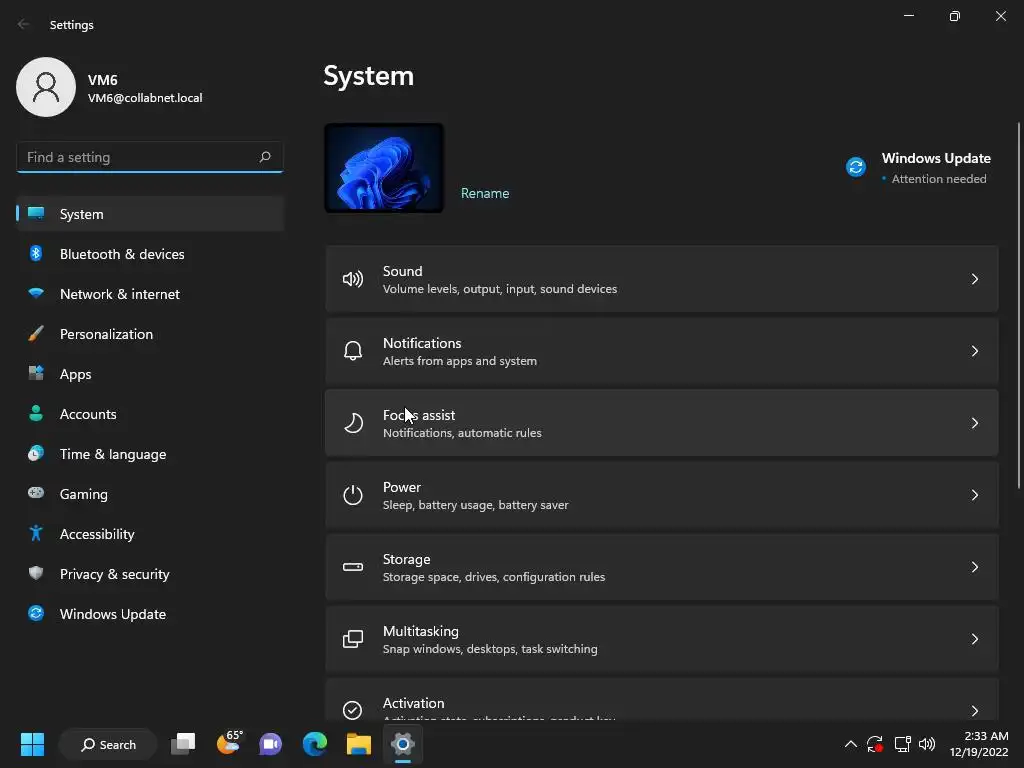Click Windows Update Attention needed text

938,179
